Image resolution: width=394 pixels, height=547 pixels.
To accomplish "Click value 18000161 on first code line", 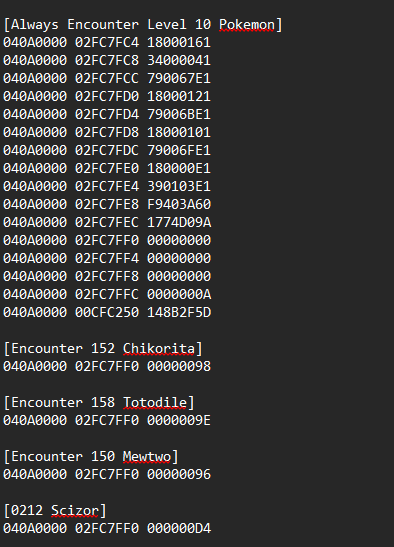I will click(179, 43).
